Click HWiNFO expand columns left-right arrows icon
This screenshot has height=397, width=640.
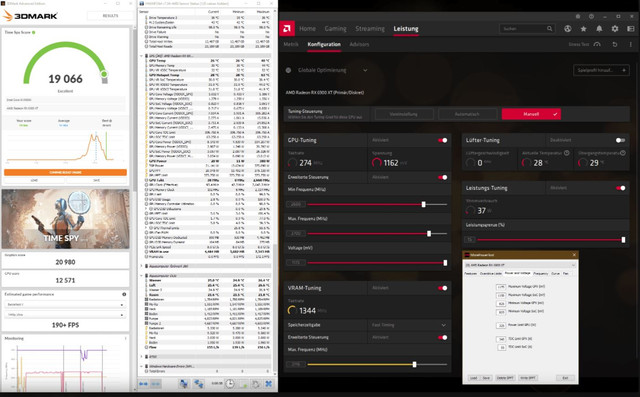(x=143, y=384)
